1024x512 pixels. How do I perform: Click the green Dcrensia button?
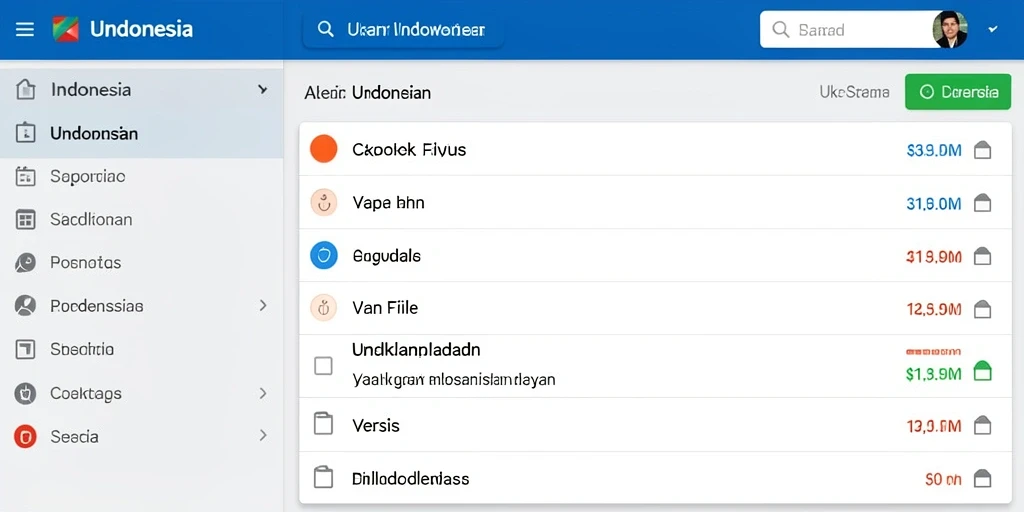[958, 92]
